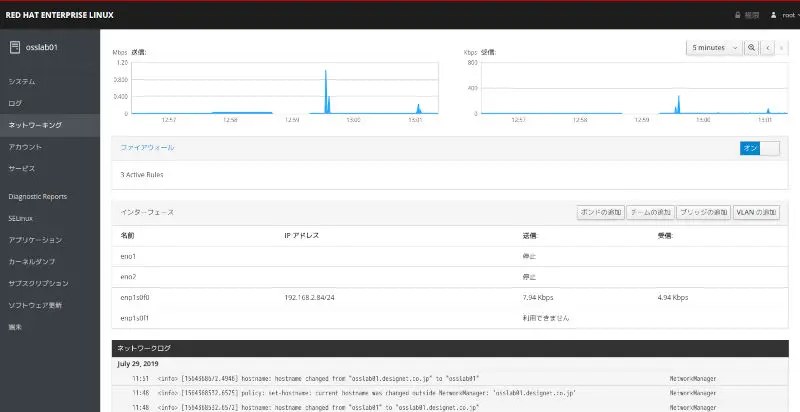800x412 pixels.
Task: Open 端末 terminal in the sidebar
Action: point(15,327)
